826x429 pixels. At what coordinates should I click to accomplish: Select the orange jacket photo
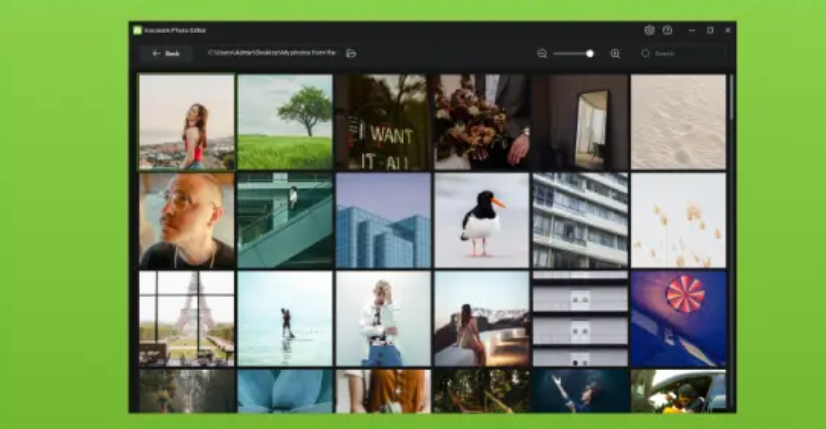[x=384, y=391]
